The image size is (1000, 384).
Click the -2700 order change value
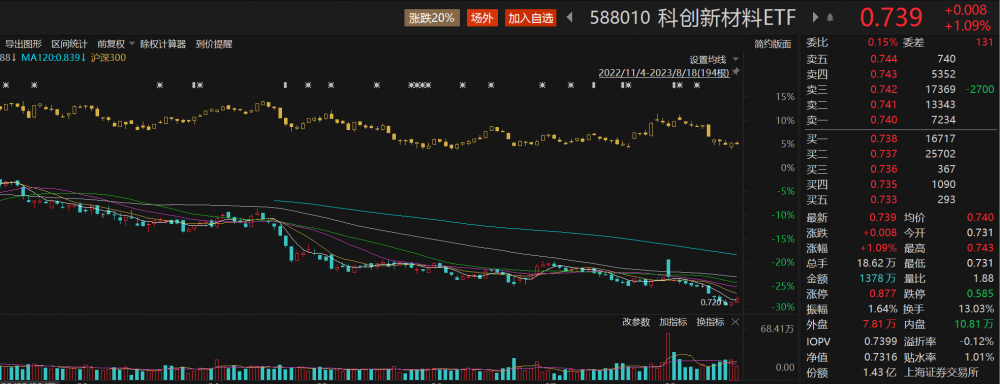pos(979,89)
